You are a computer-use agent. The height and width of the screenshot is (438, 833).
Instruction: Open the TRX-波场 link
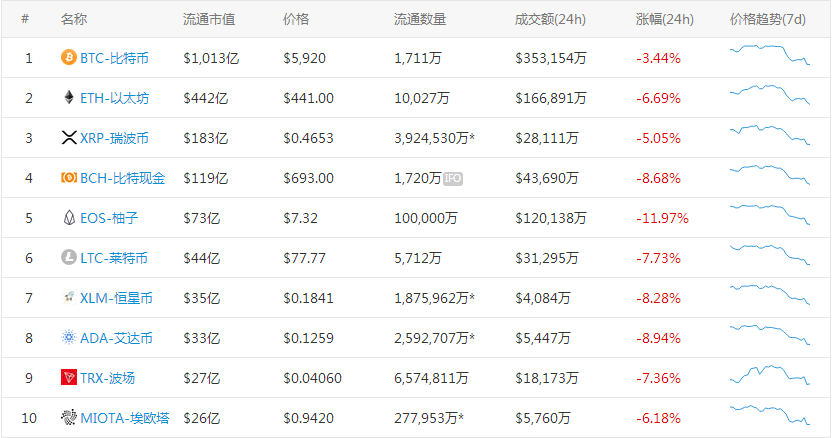[107, 378]
